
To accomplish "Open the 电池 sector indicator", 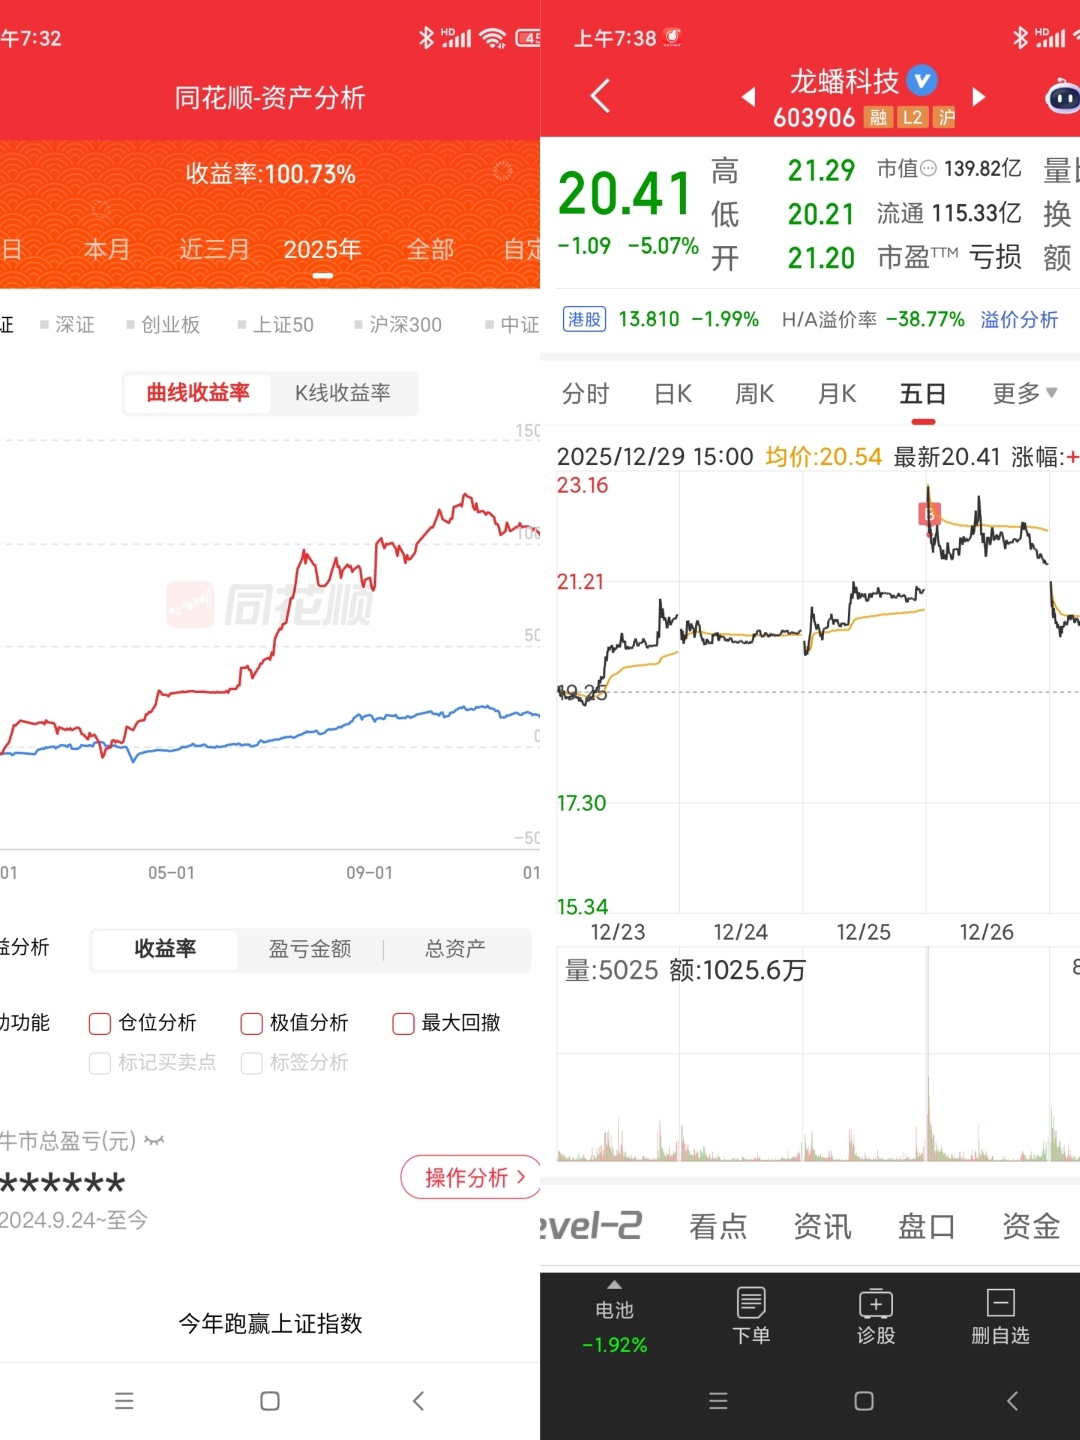I will point(615,1327).
